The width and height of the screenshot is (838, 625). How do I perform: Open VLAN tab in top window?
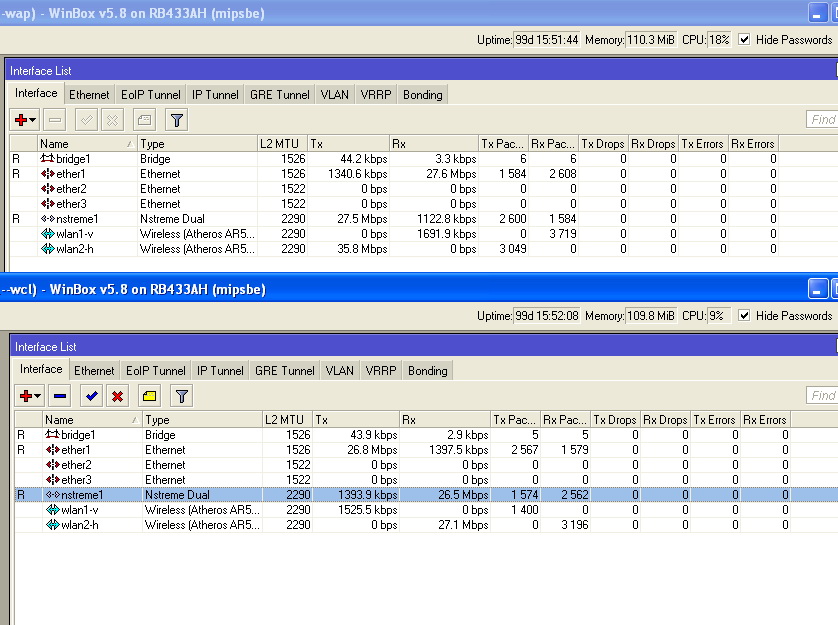[x=335, y=95]
